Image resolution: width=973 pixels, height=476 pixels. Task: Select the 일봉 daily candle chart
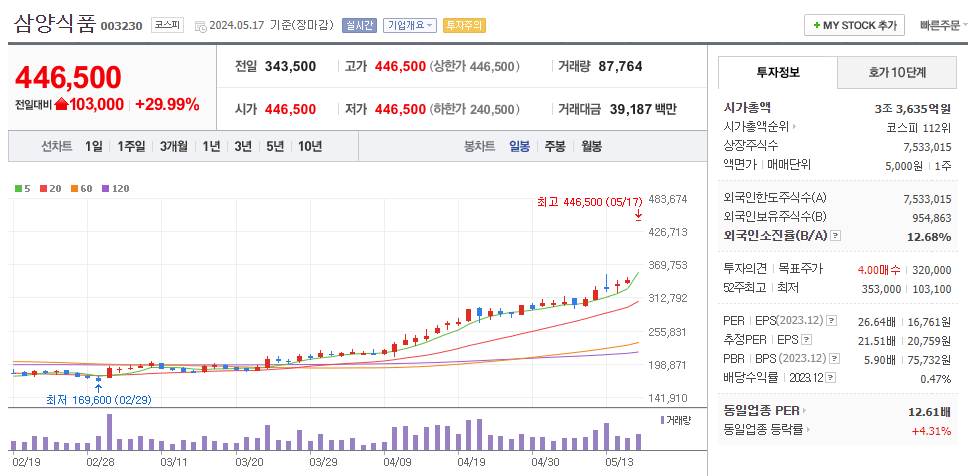pos(519,147)
